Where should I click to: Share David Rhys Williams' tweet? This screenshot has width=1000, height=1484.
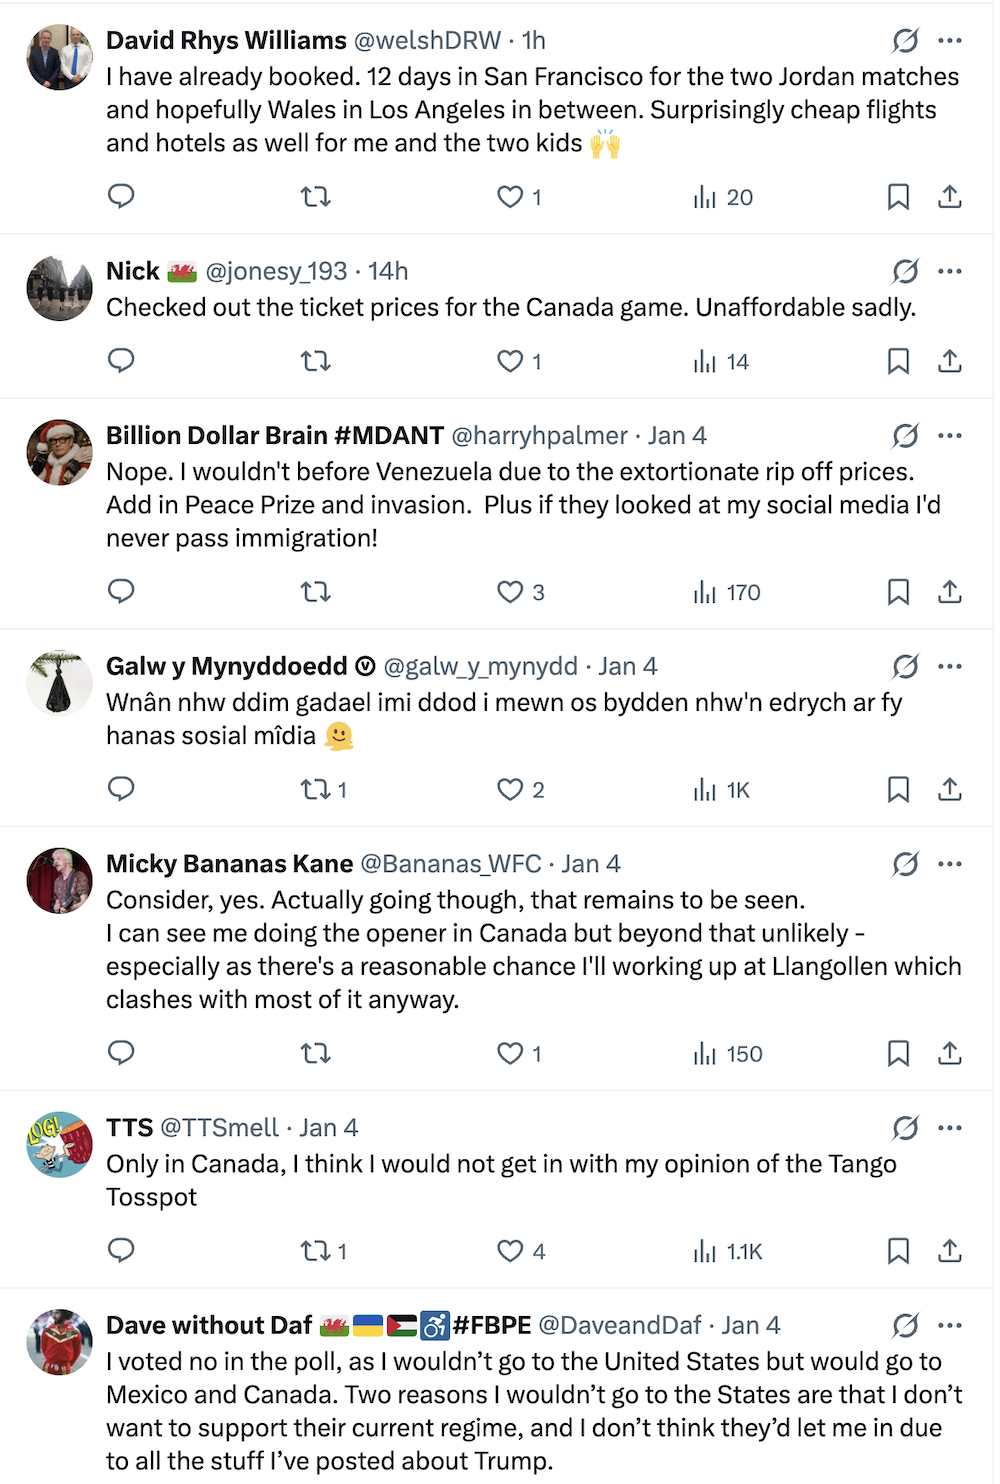coord(950,197)
